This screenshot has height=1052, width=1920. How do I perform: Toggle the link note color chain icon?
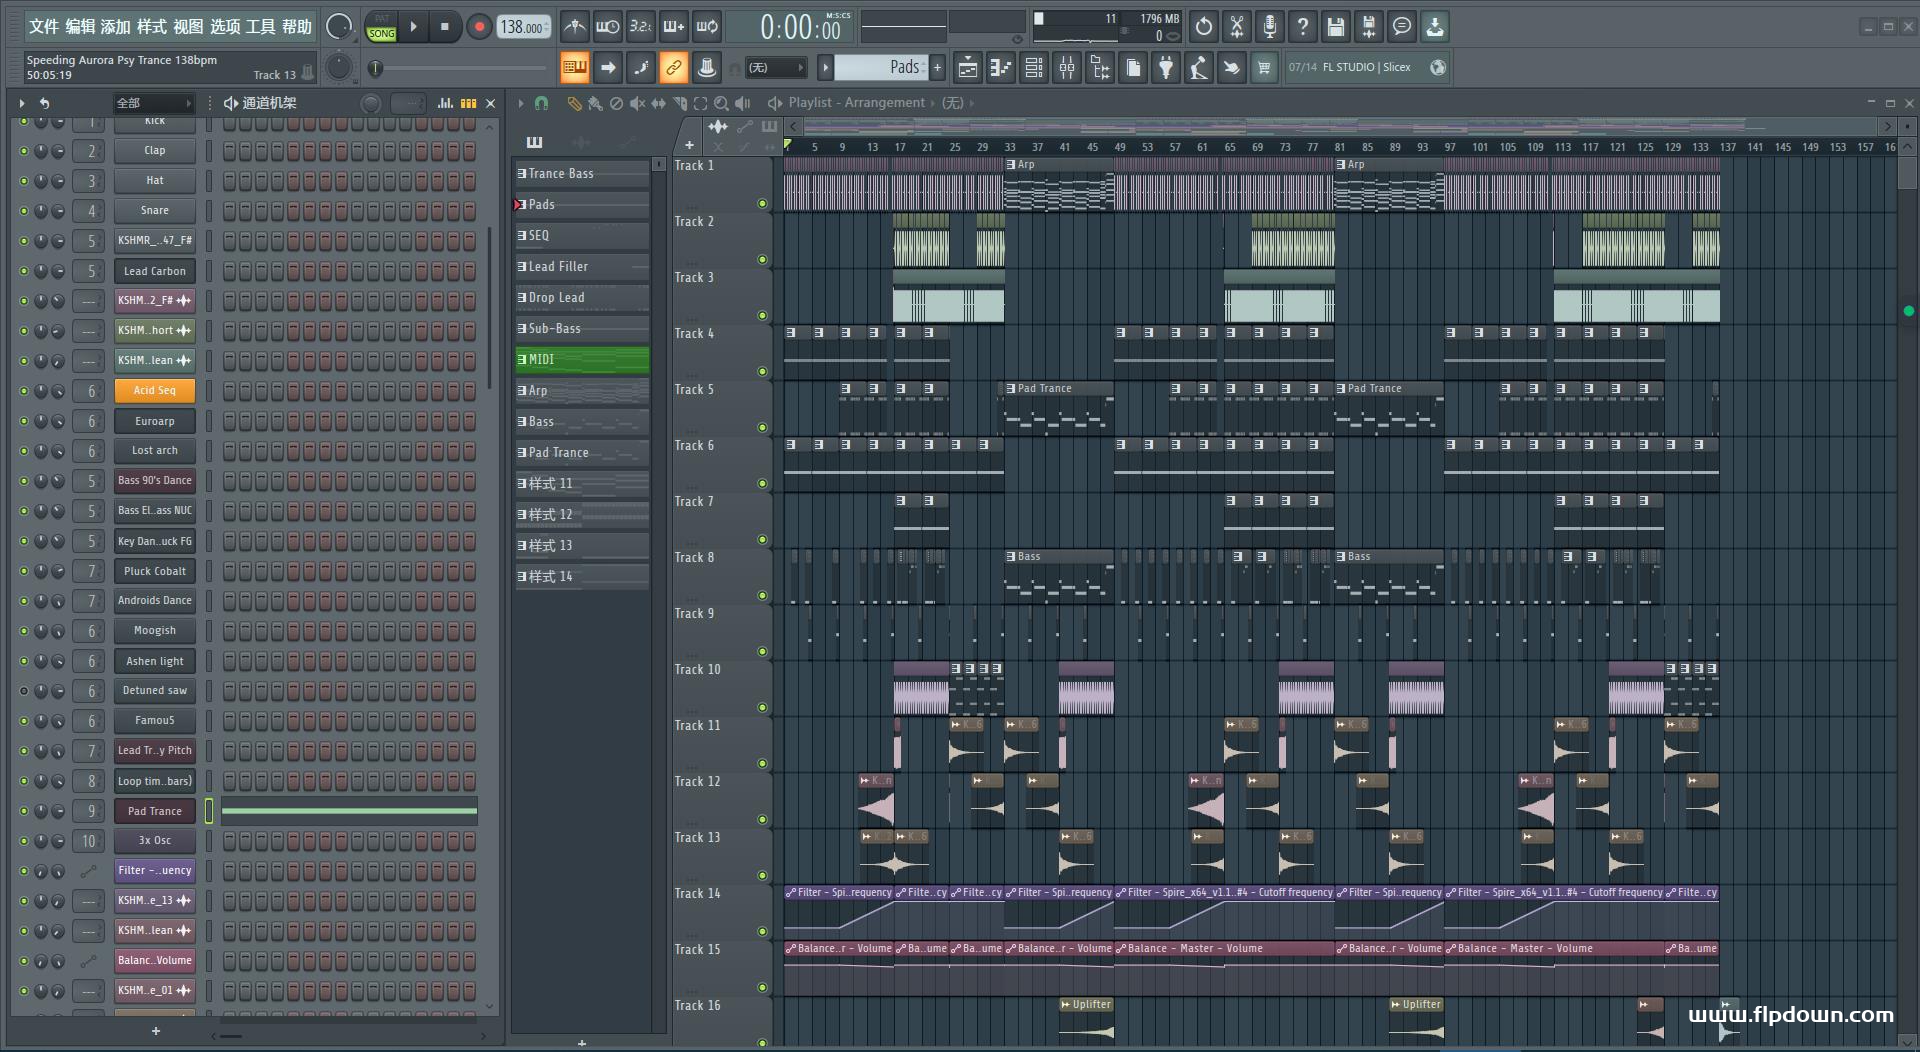(x=673, y=68)
